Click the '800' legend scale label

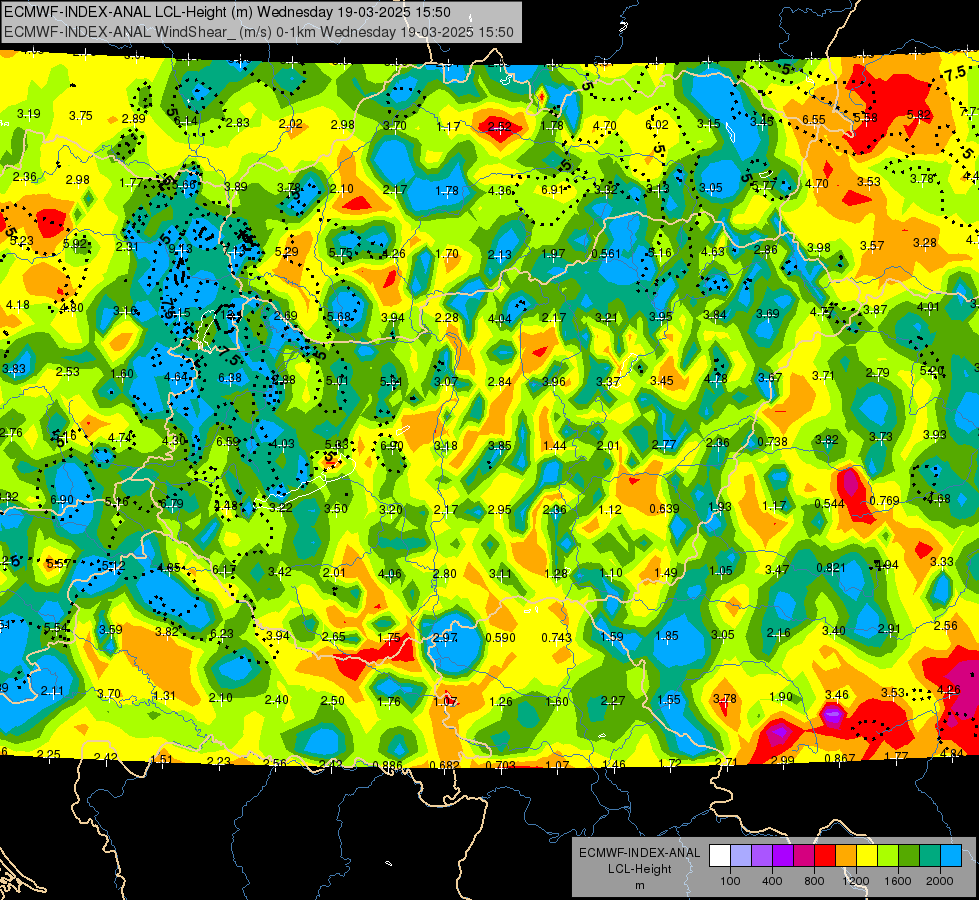coord(814,881)
